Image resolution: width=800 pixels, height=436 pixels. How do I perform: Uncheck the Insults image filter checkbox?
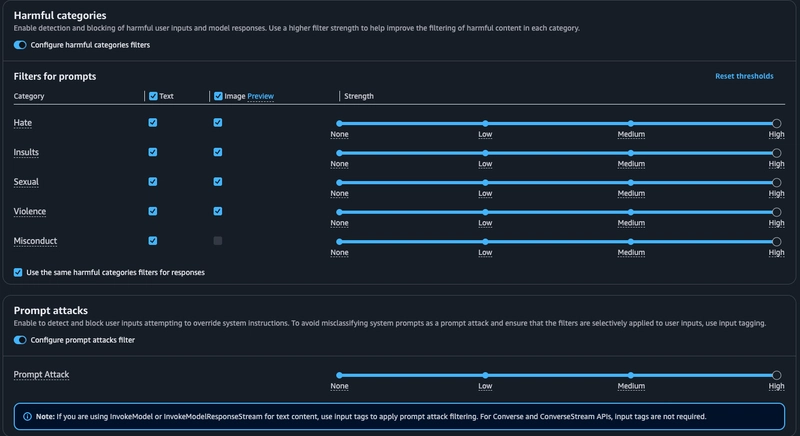pyautogui.click(x=217, y=152)
